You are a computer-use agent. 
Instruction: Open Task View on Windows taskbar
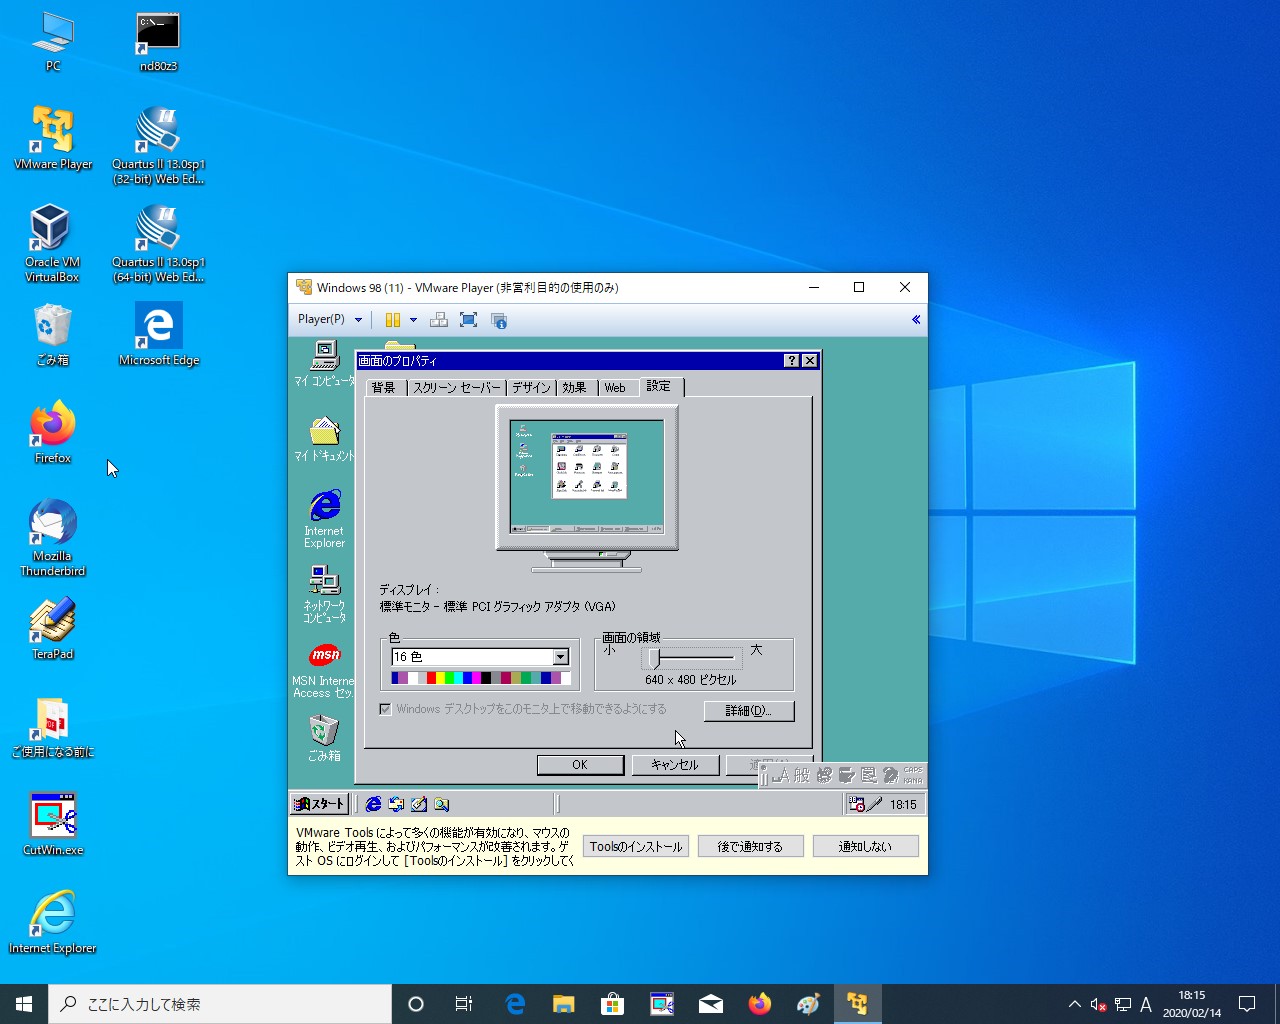(464, 1004)
